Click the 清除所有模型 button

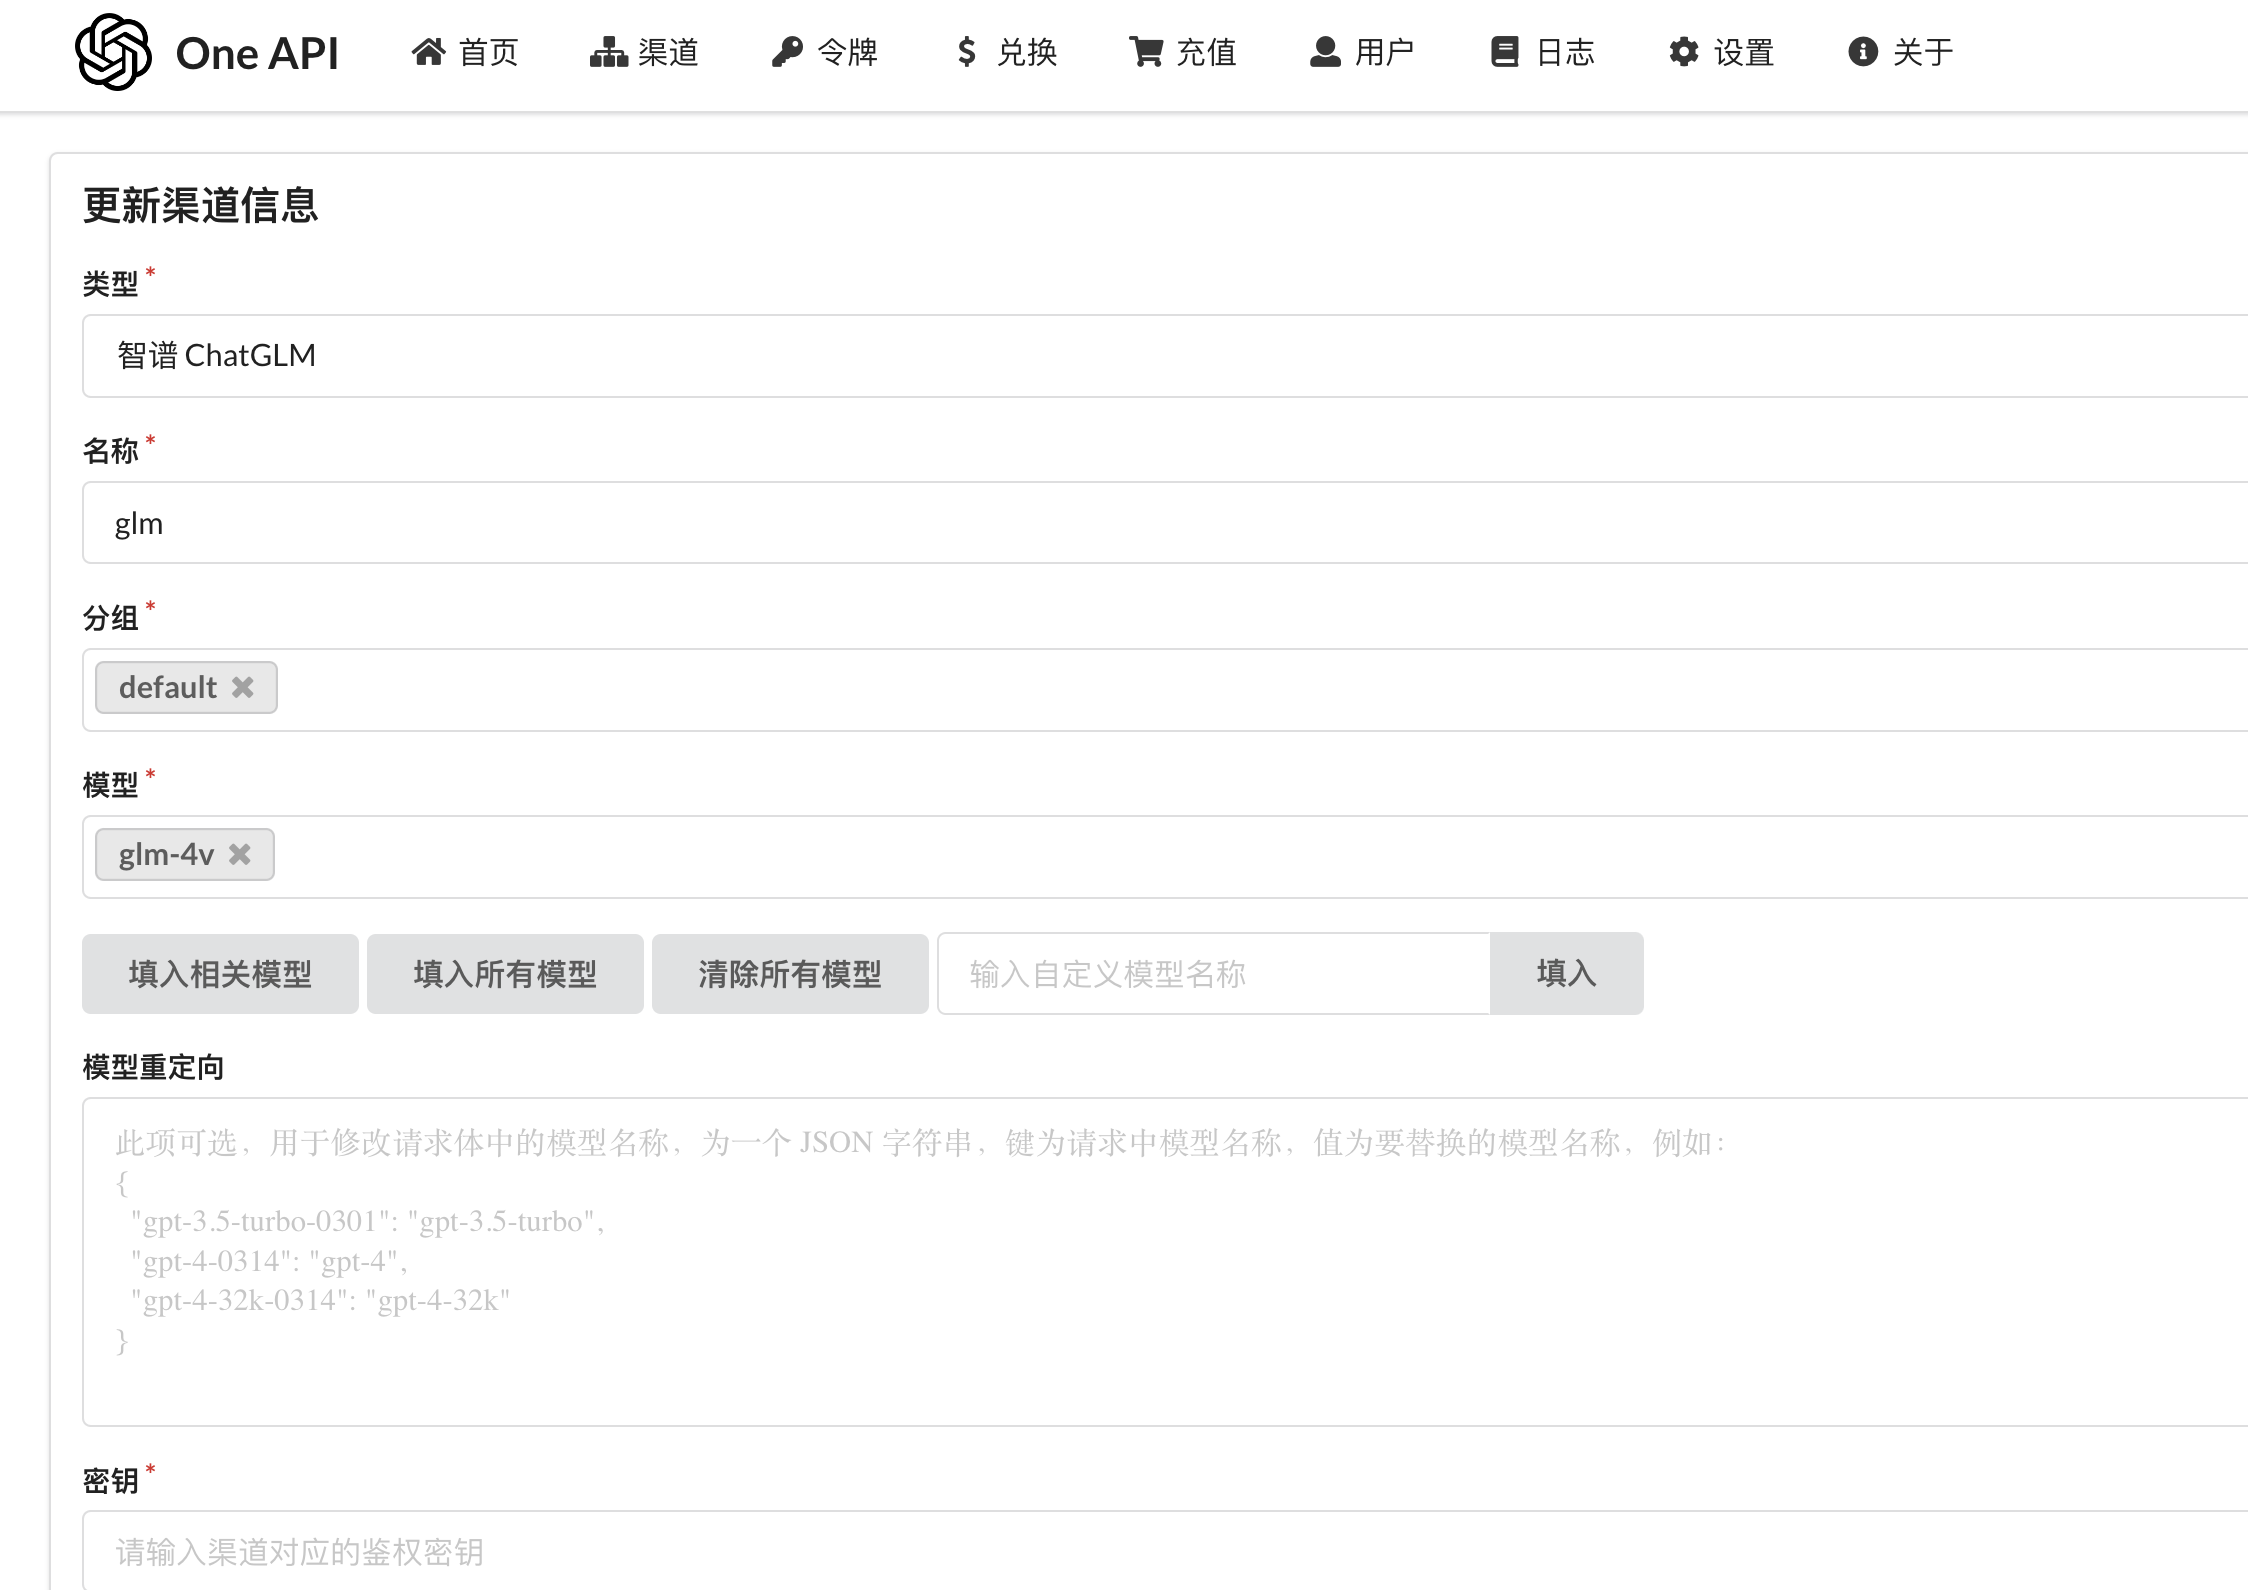790,974
